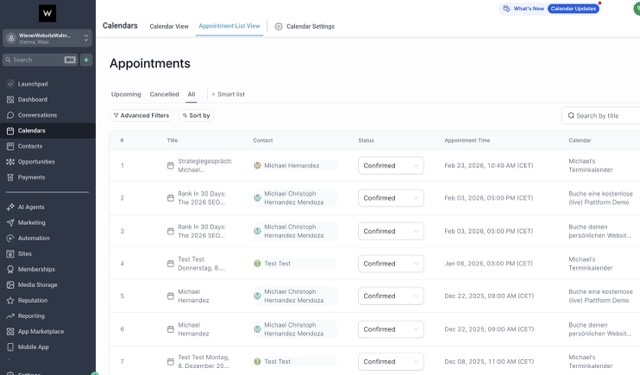Add a new Smart list
Image resolution: width=640 pixels, height=375 pixels.
point(228,94)
